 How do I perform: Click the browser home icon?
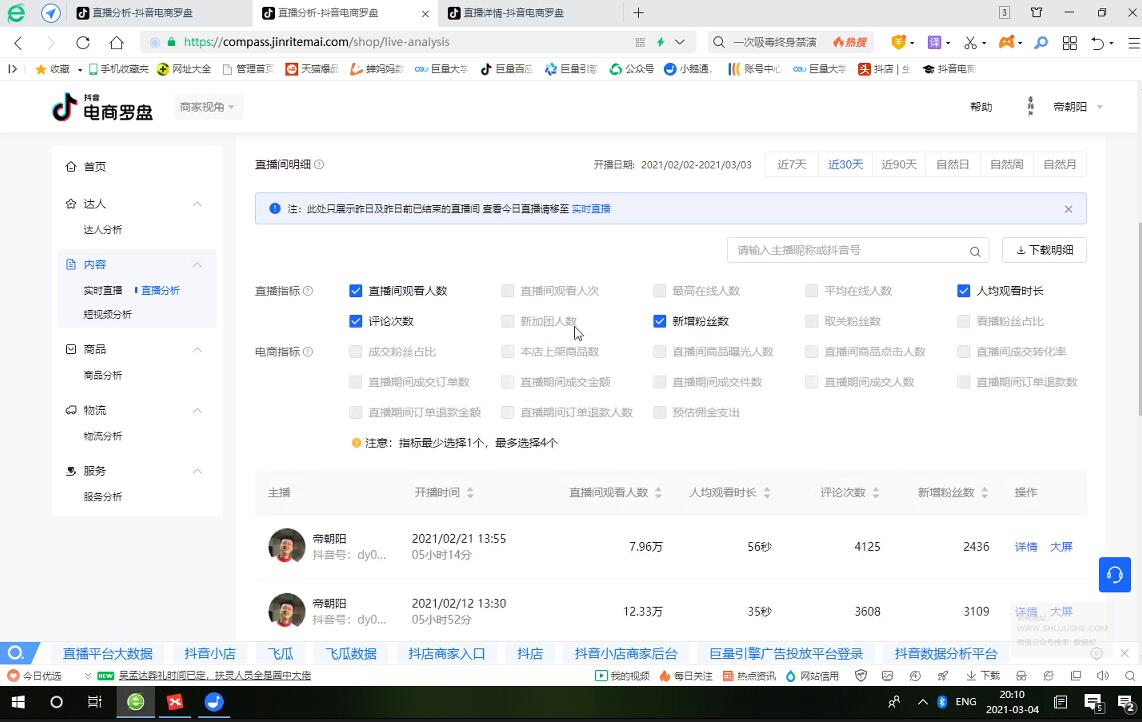(x=116, y=42)
